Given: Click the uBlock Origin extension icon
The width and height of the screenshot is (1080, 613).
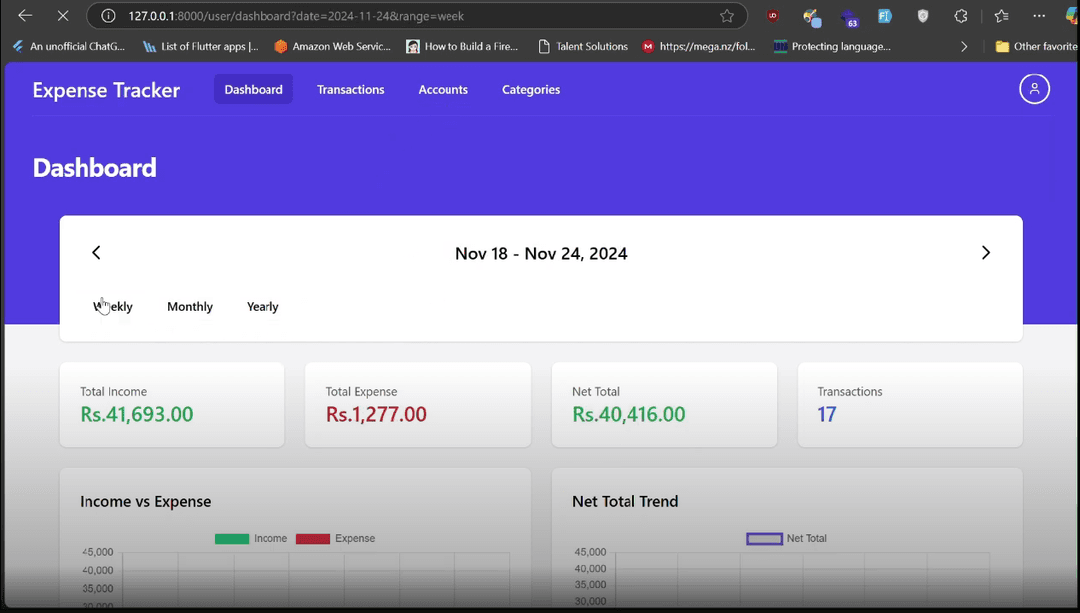Looking at the screenshot, I should [774, 16].
